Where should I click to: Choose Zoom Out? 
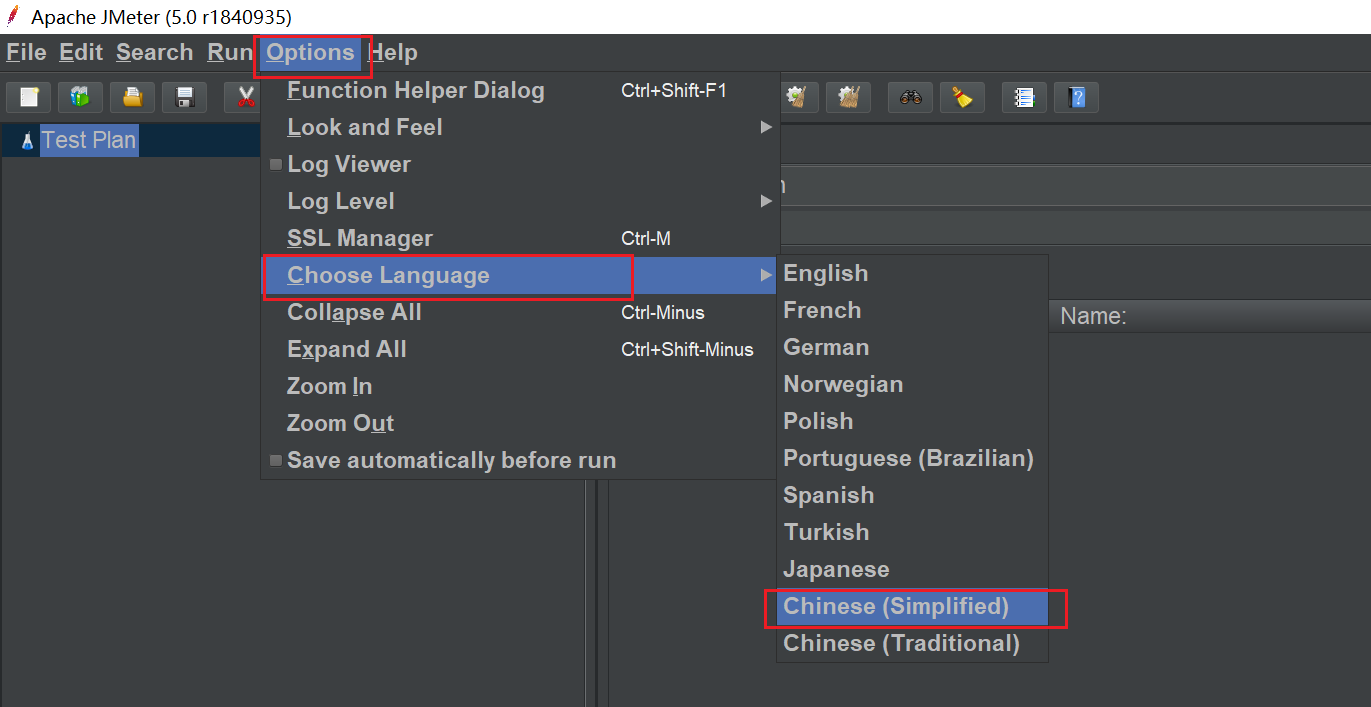point(519,423)
